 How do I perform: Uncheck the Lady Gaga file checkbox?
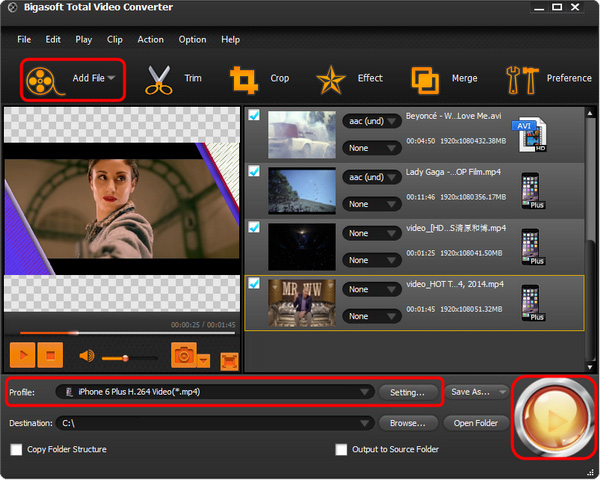(254, 171)
